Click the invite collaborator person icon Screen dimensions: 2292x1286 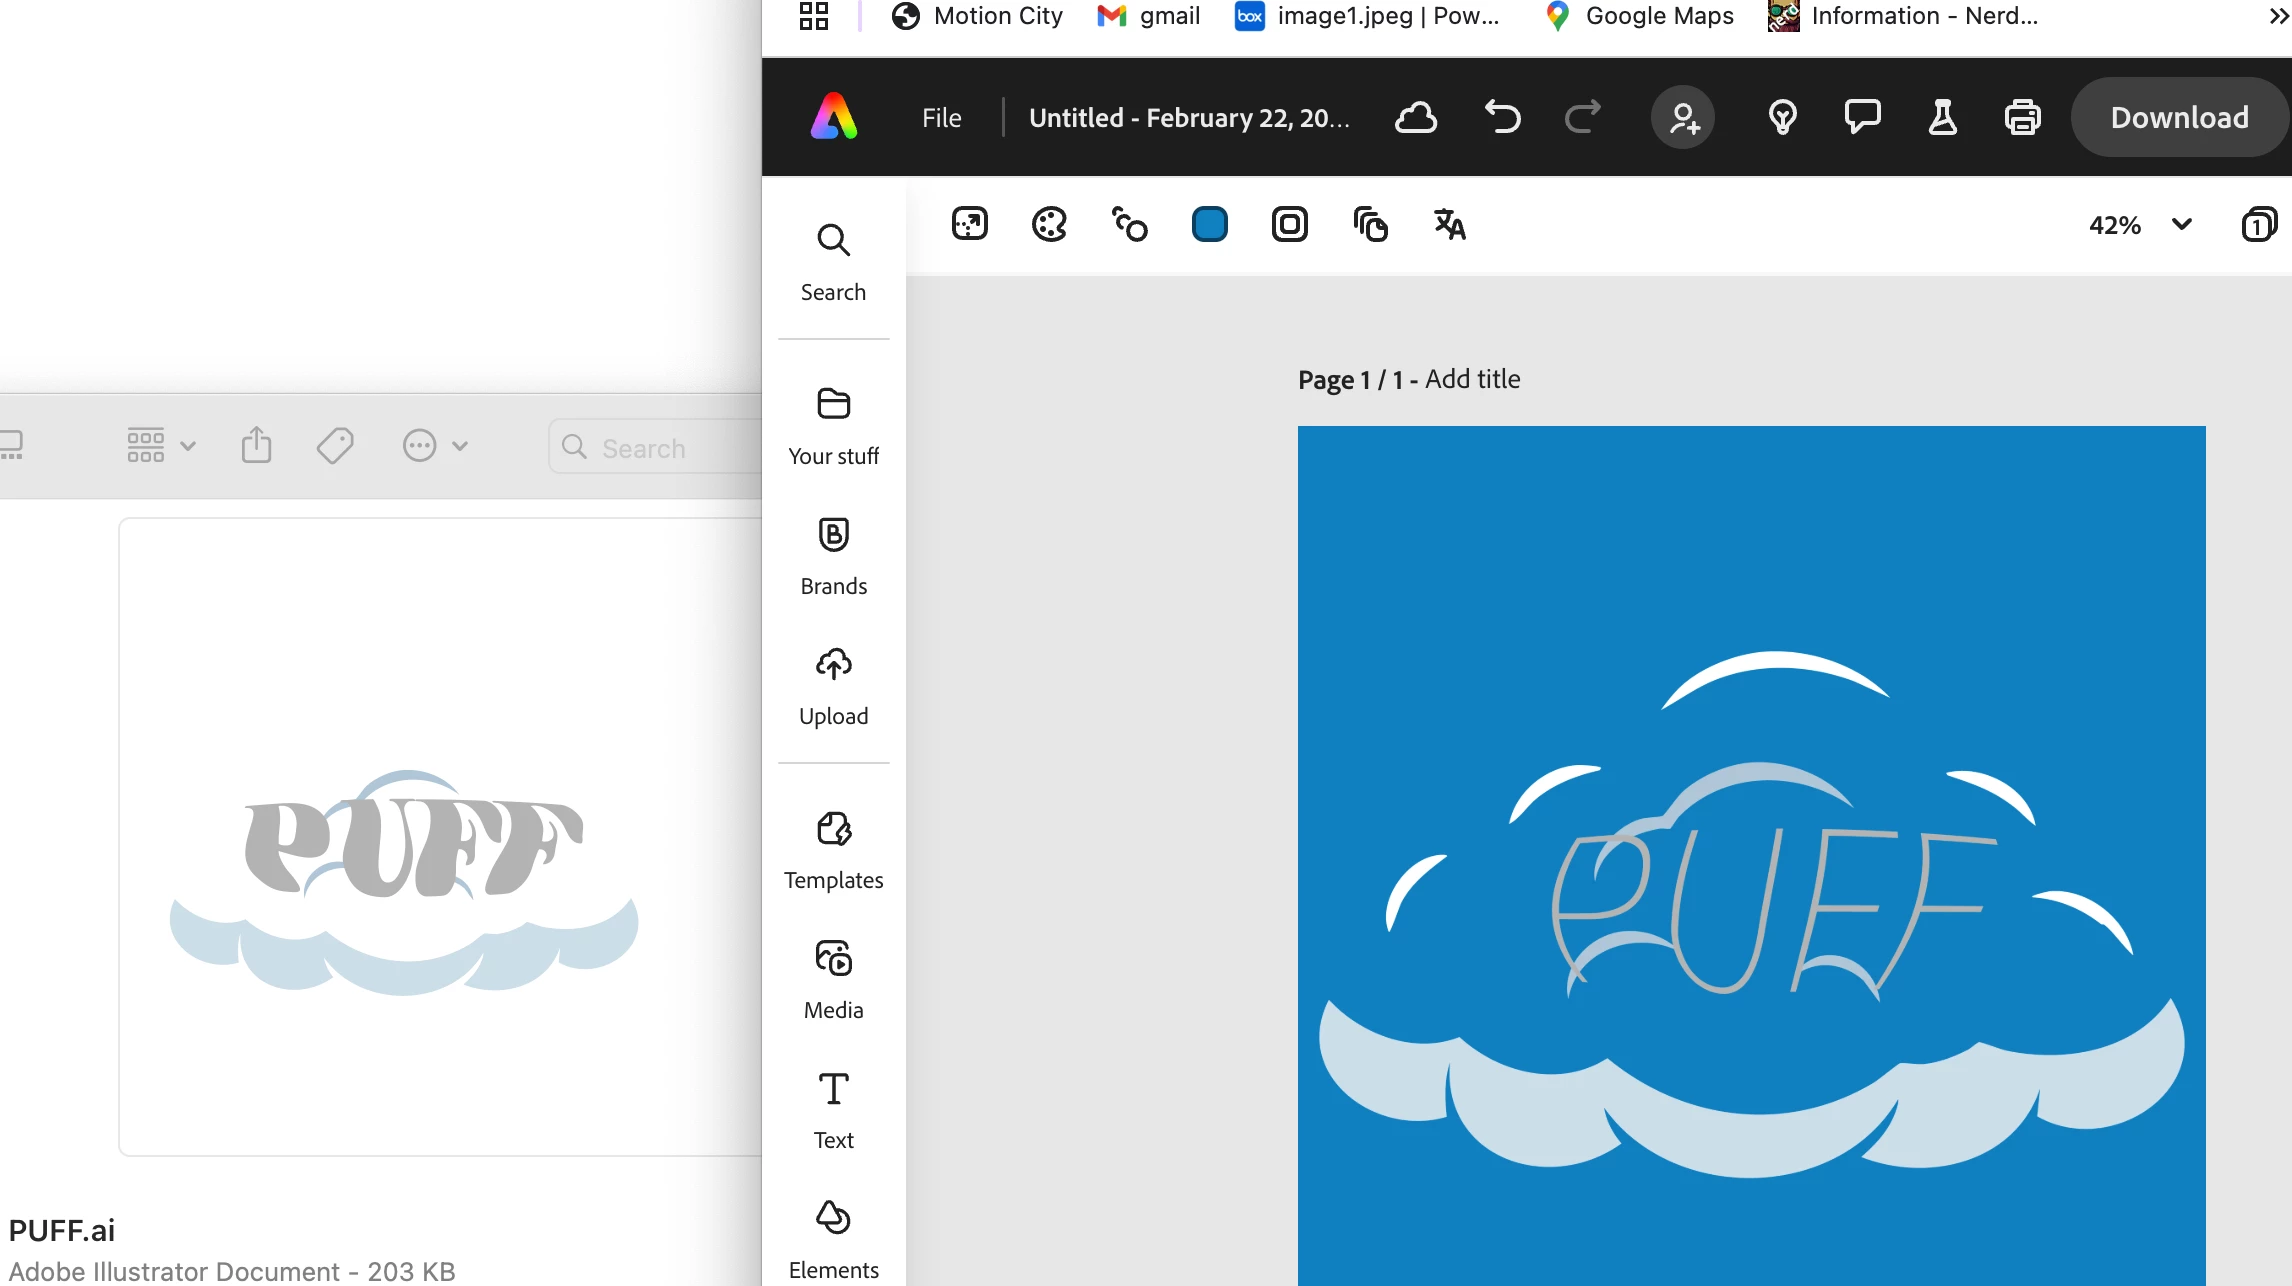click(1683, 117)
